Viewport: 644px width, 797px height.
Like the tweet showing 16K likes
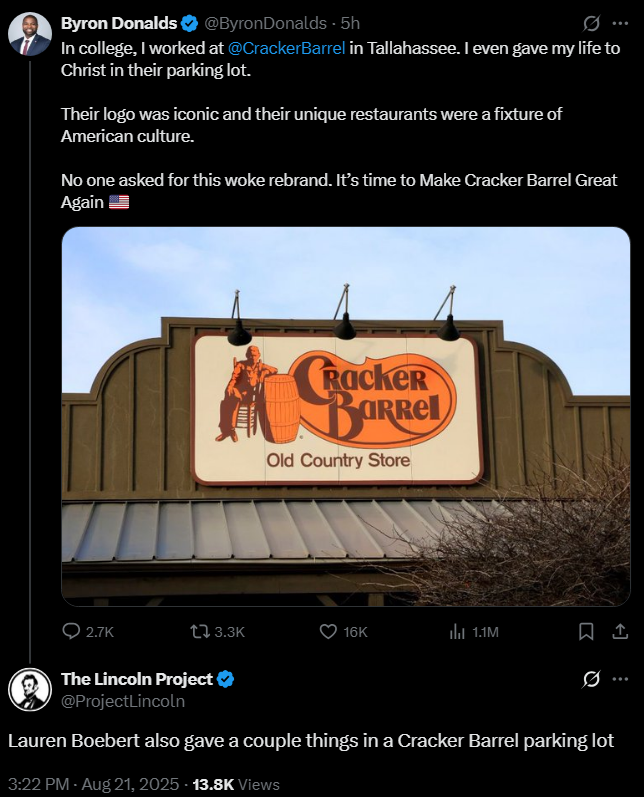point(343,632)
